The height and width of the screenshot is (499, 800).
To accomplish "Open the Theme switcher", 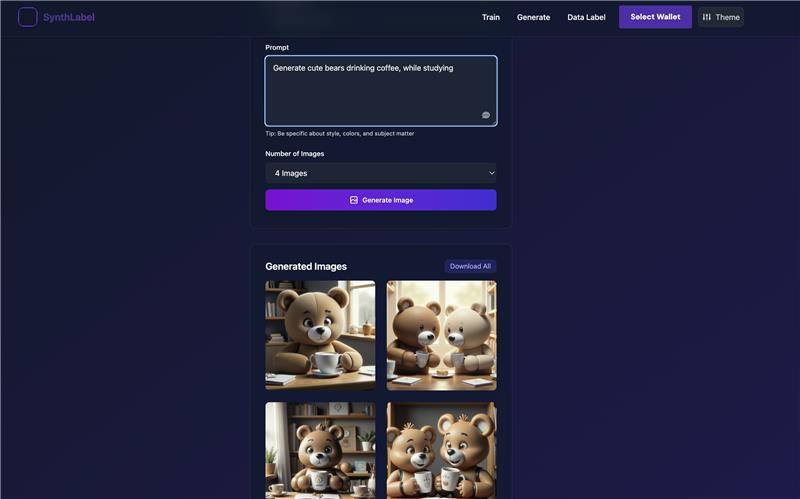I will [x=720, y=17].
